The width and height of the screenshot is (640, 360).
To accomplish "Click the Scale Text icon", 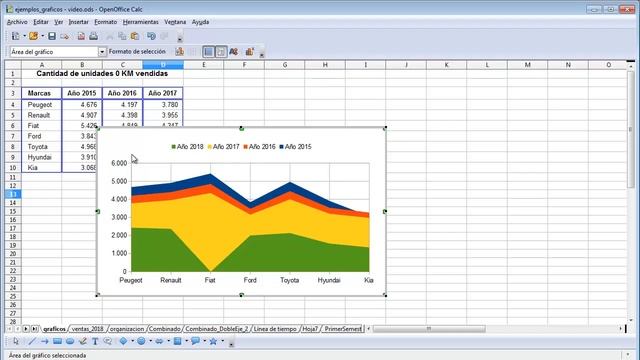I will click(233, 51).
